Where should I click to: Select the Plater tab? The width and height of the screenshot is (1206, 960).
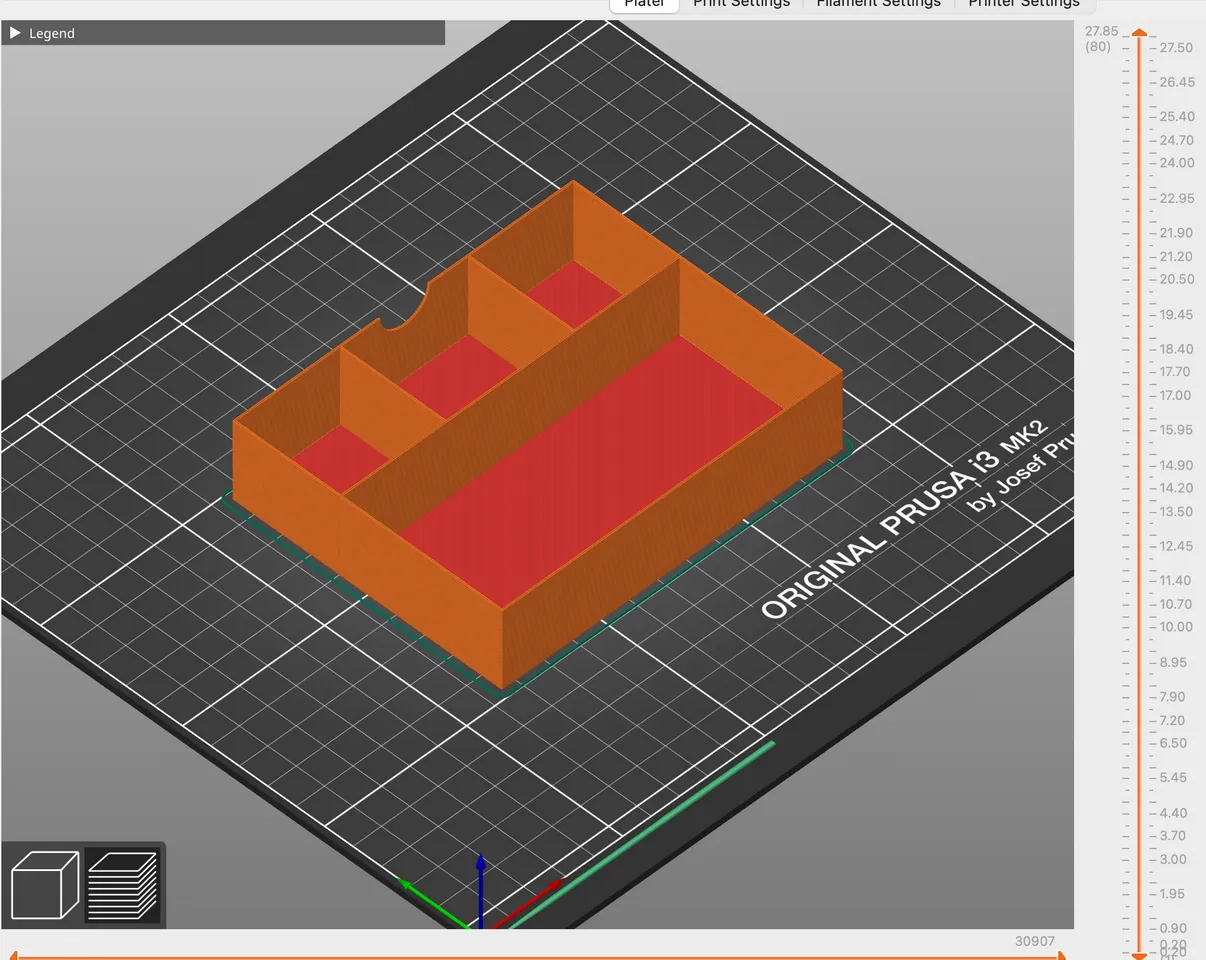643,4
